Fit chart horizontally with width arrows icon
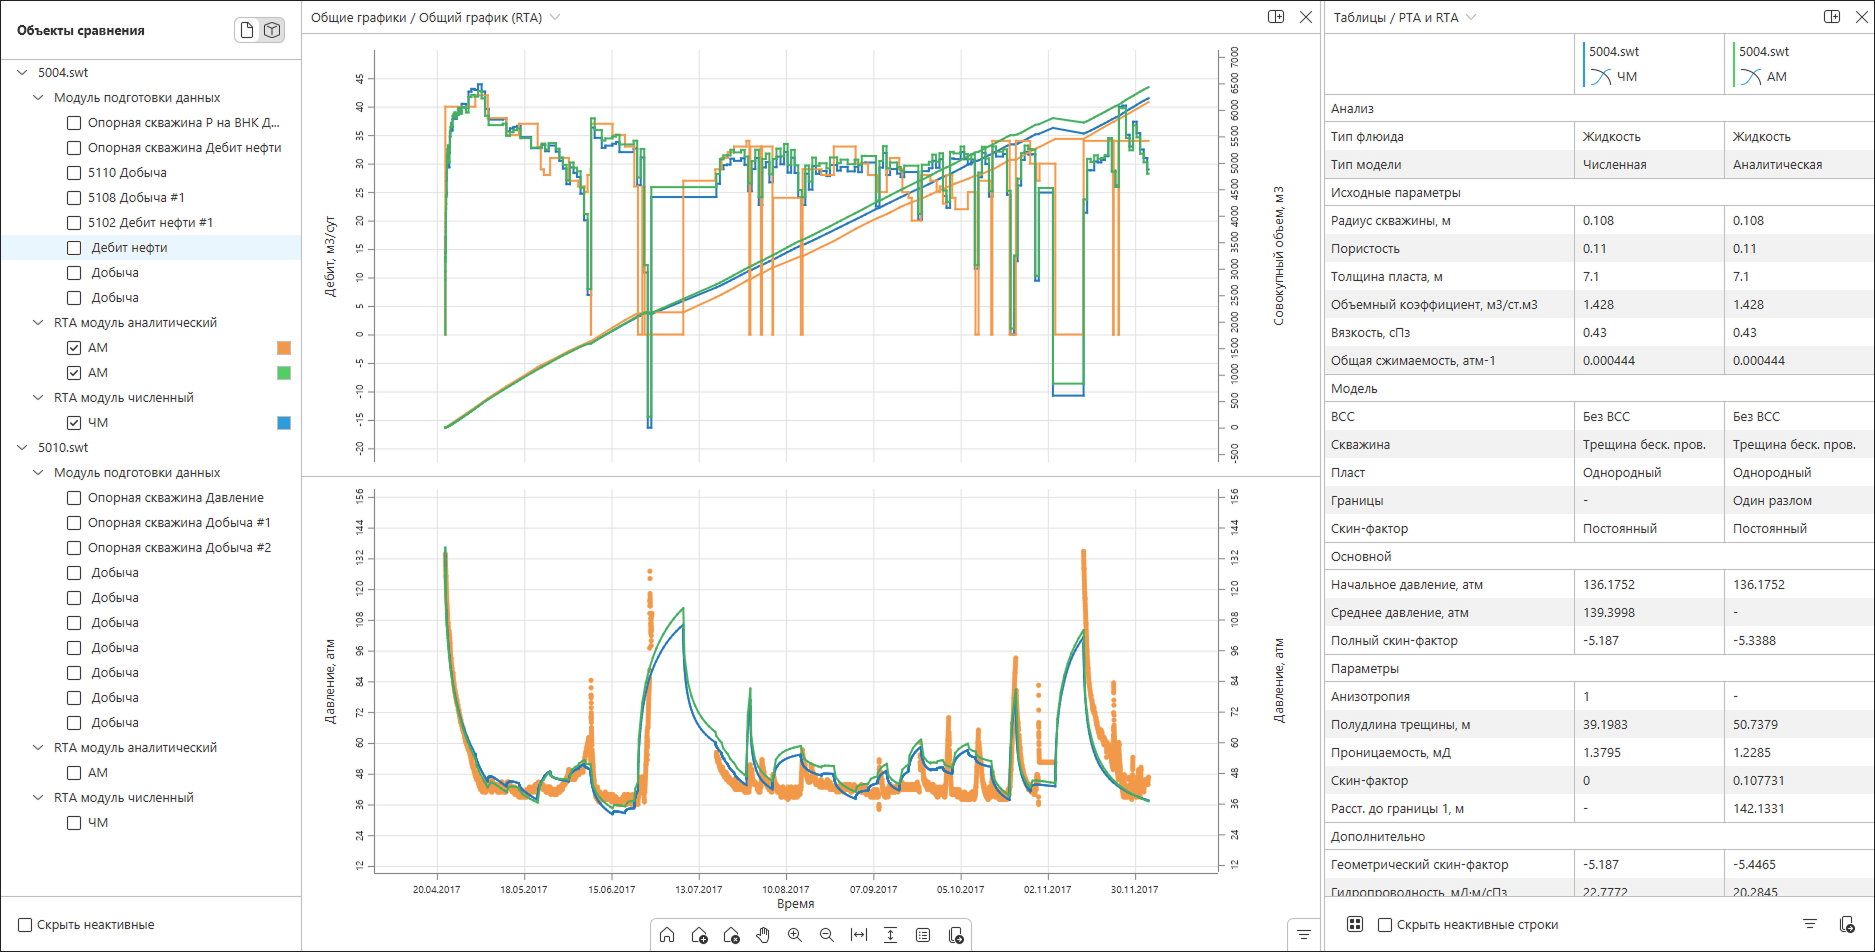 [x=859, y=935]
